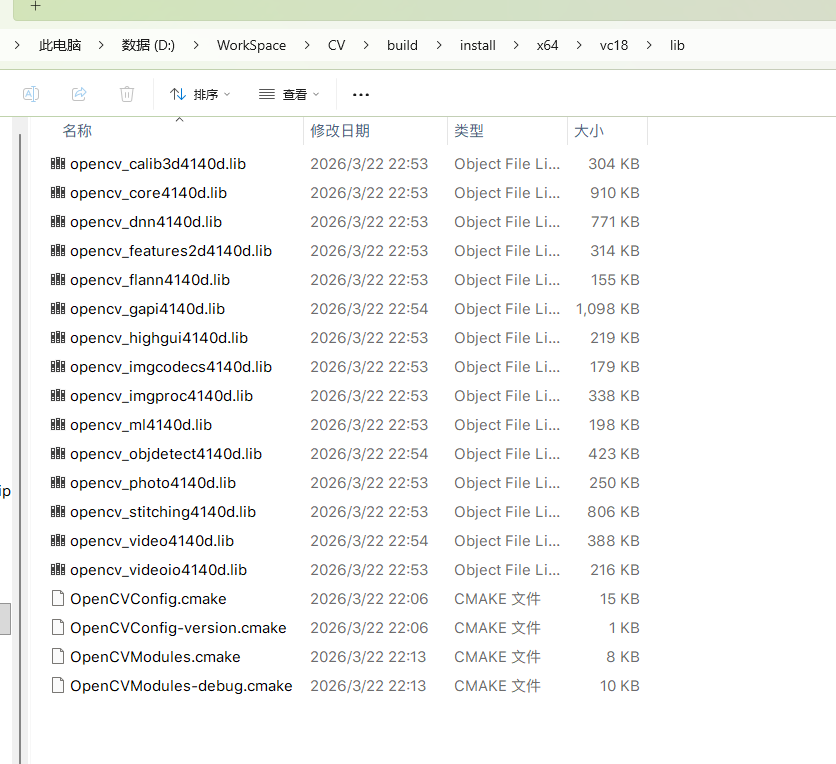Image resolution: width=836 pixels, height=764 pixels.
Task: Sort files by 大小 column header
Action: (x=588, y=131)
